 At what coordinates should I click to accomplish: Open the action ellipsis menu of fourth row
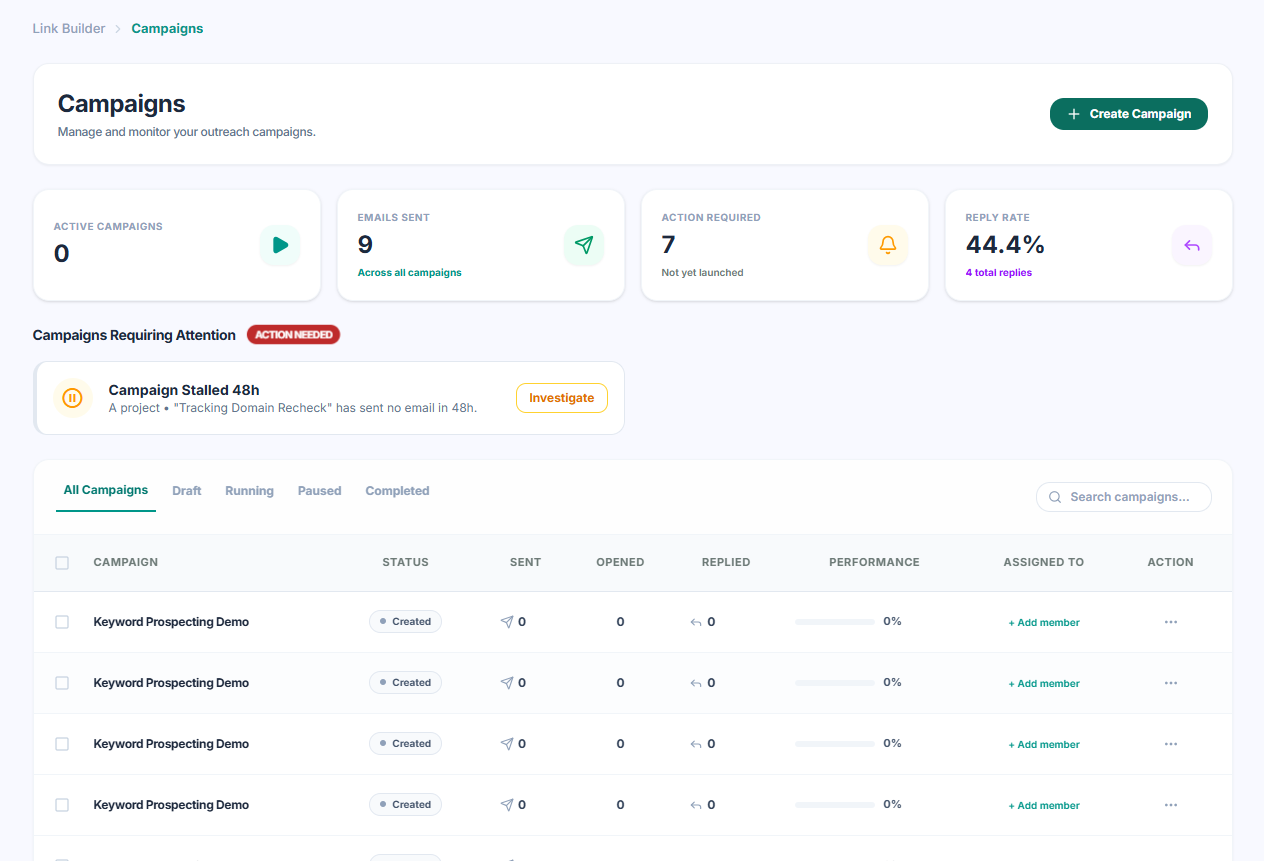coord(1171,805)
